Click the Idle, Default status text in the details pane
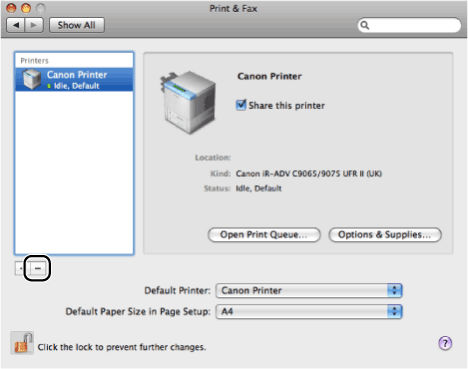 click(258, 188)
